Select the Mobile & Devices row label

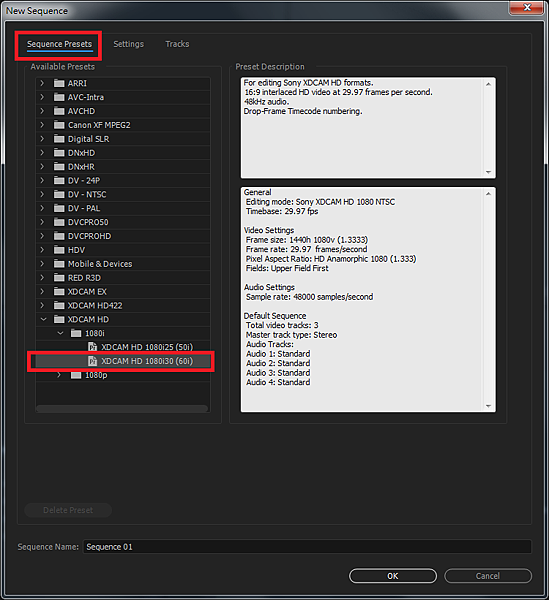coord(100,264)
